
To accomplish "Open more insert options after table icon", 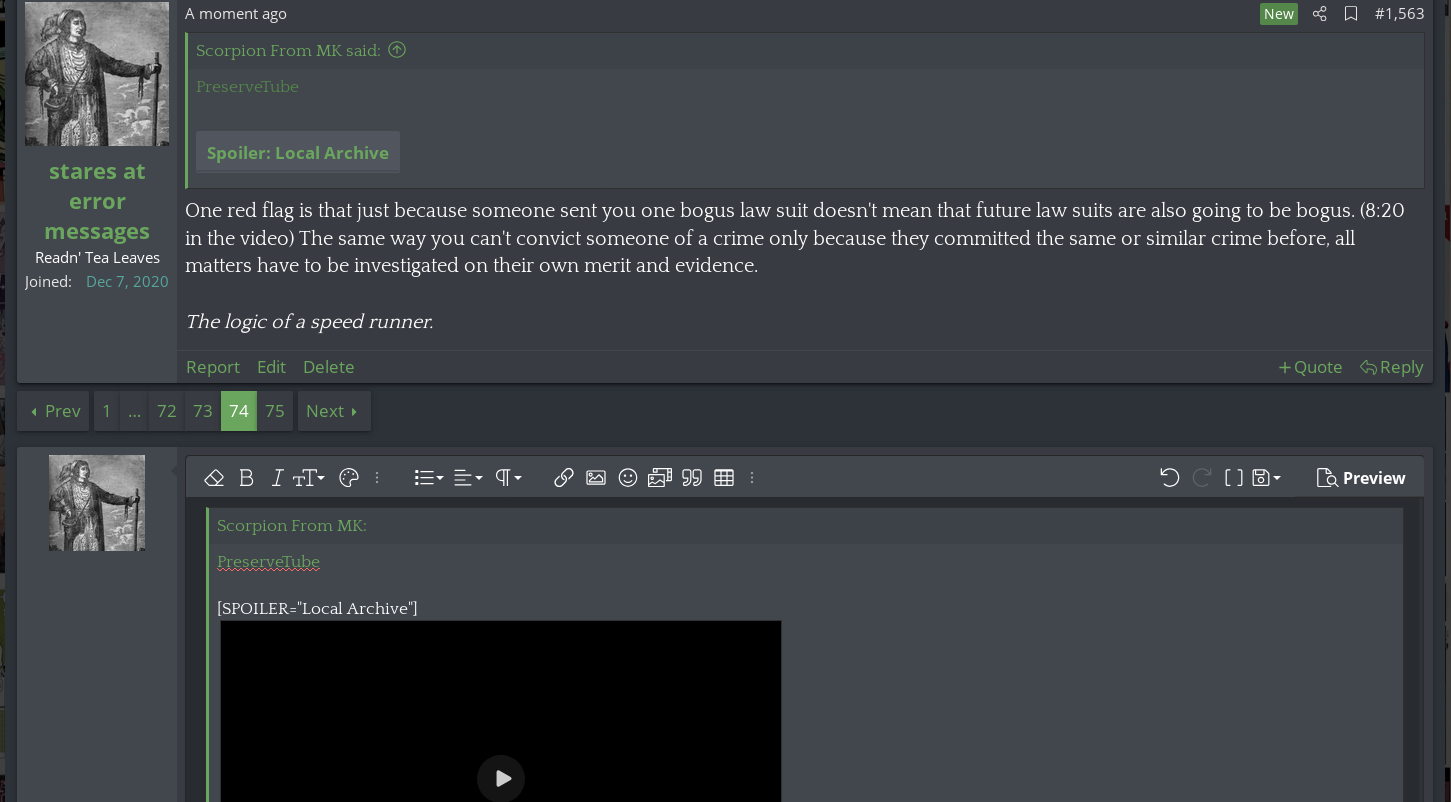I will coord(752,478).
